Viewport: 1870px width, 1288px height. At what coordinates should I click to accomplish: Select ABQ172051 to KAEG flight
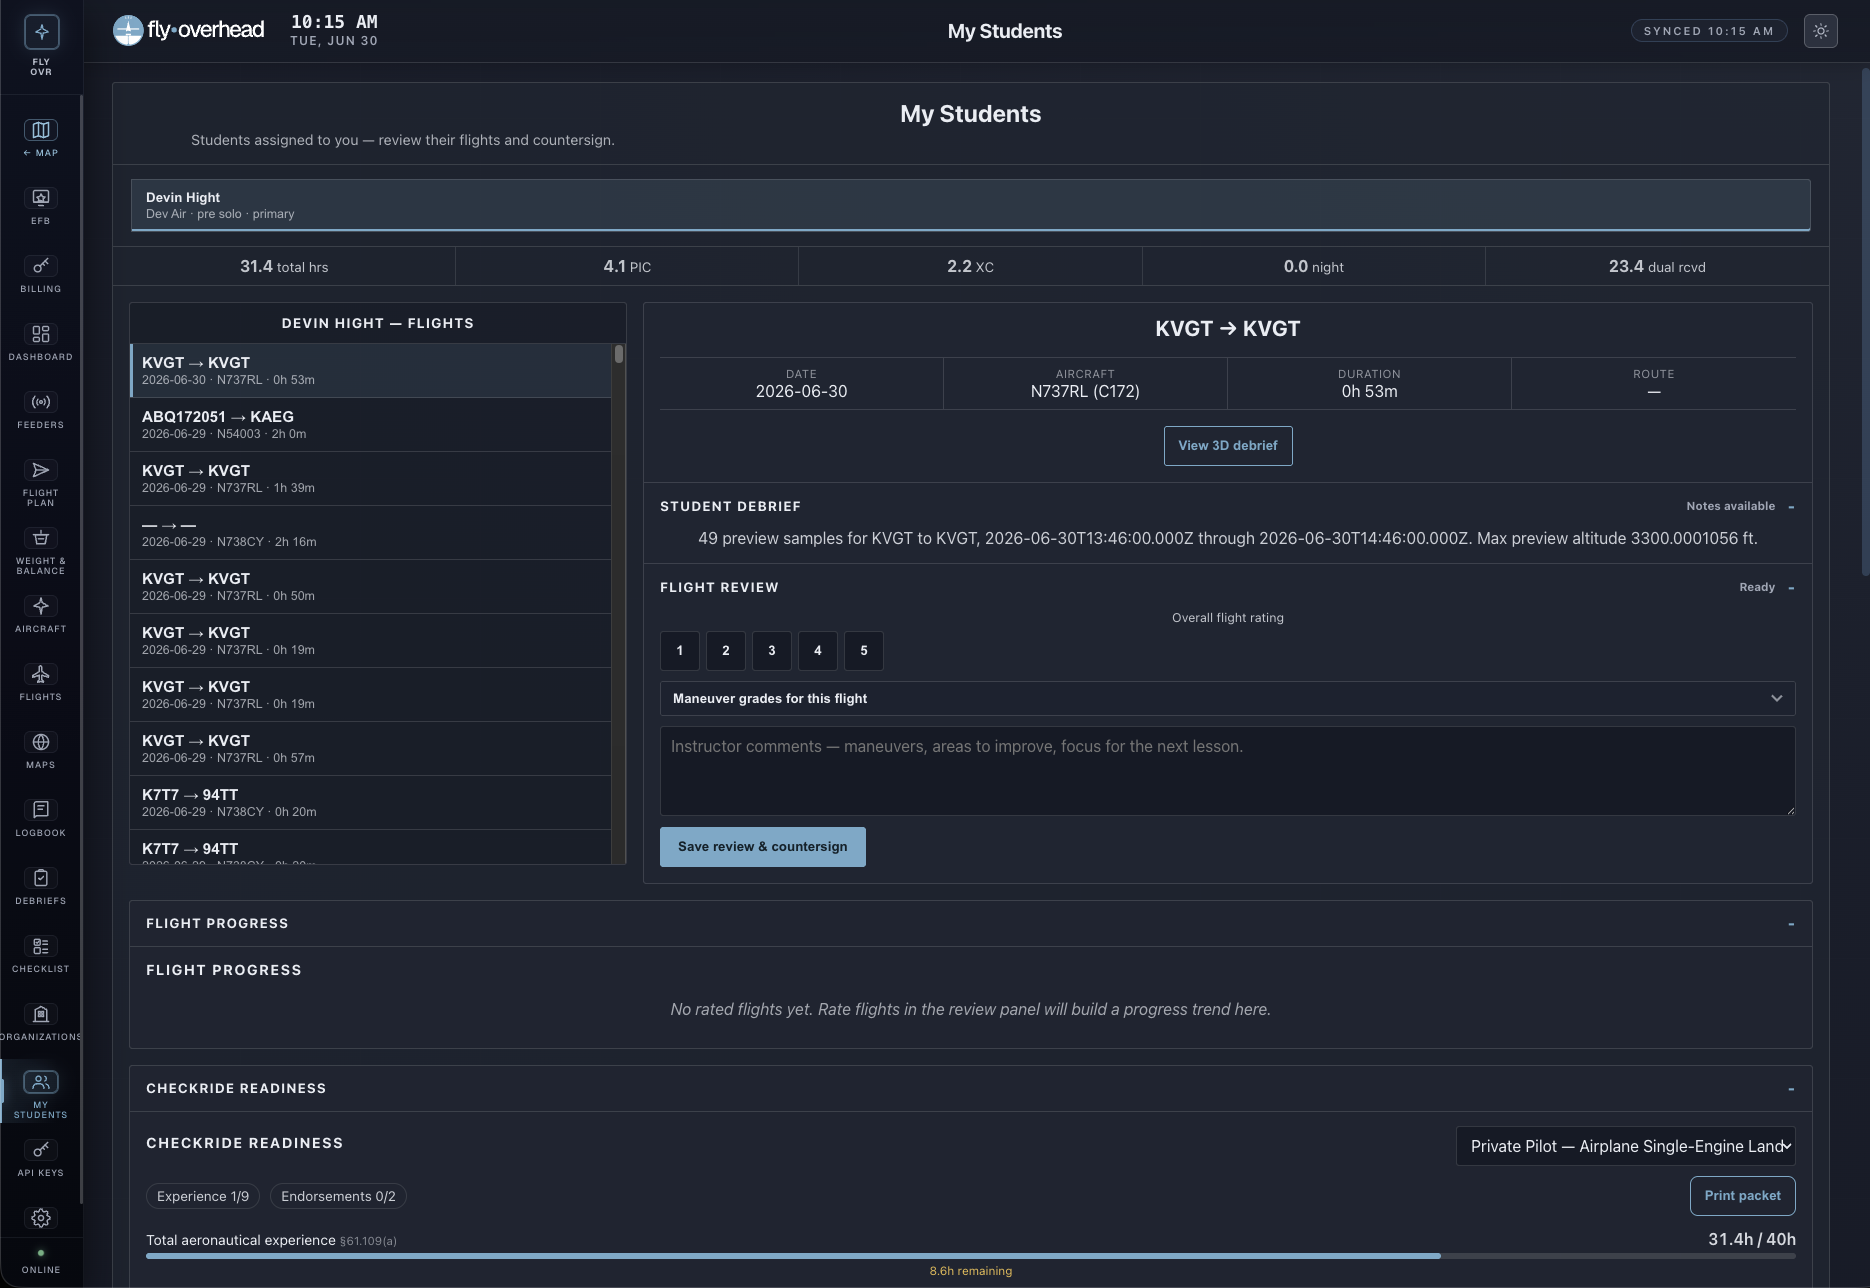370,425
